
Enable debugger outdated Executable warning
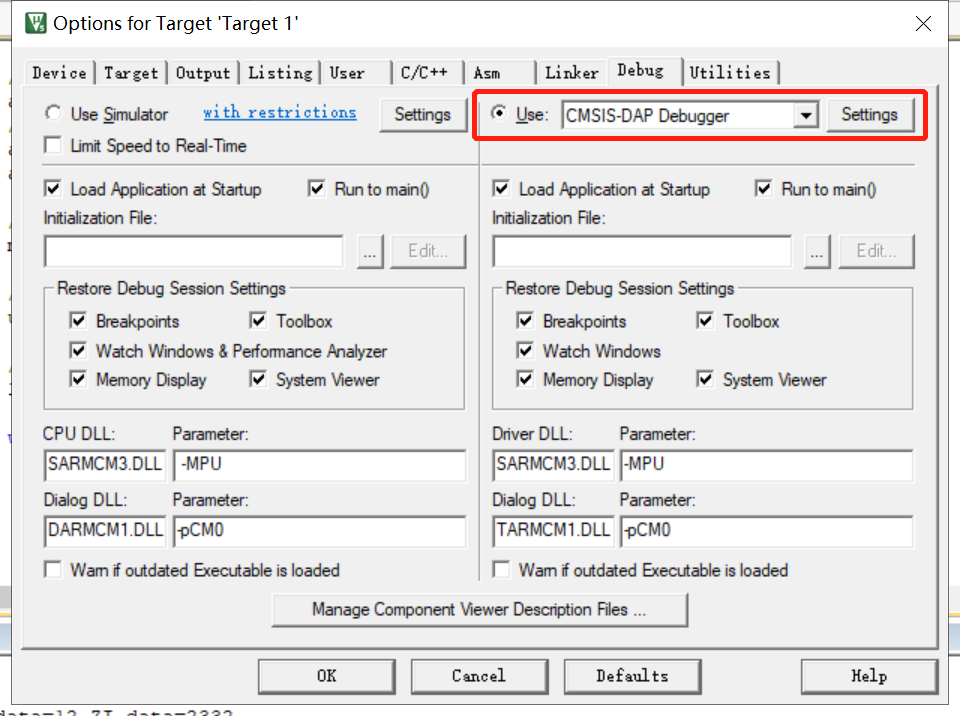(501, 570)
